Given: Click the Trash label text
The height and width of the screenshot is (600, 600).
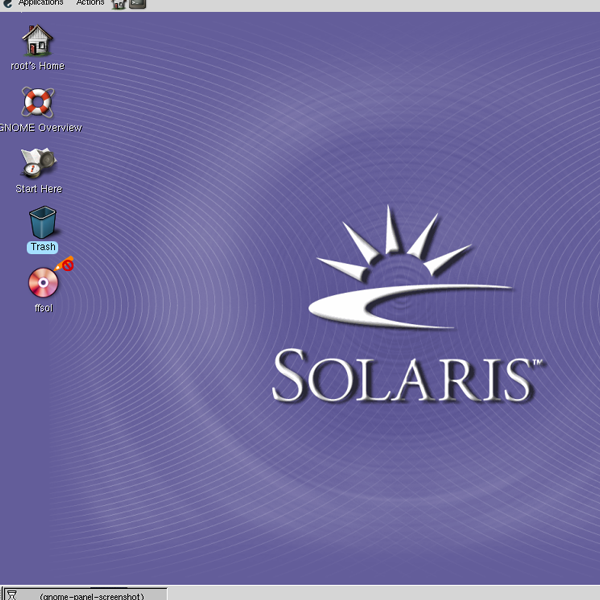Looking at the screenshot, I should (x=43, y=247).
